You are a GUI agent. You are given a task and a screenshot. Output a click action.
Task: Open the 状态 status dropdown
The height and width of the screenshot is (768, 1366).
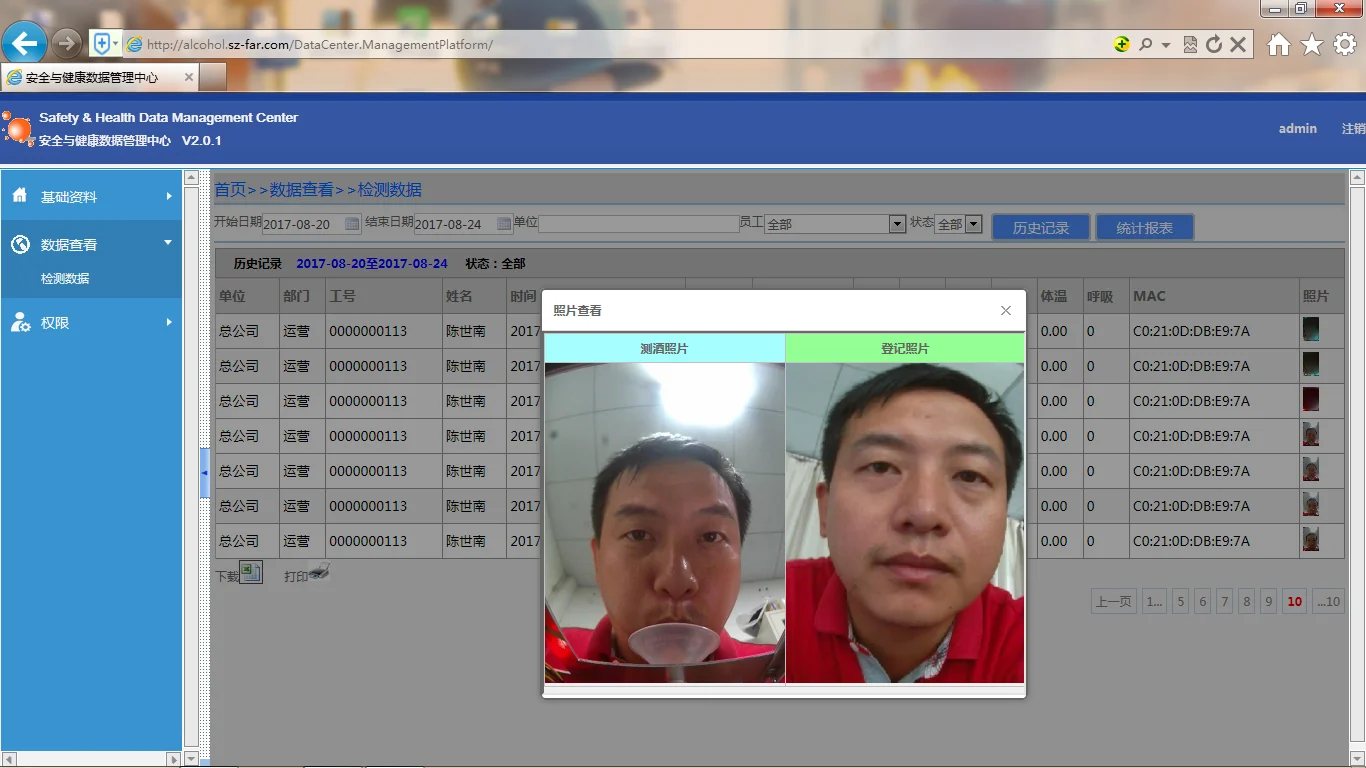click(973, 225)
